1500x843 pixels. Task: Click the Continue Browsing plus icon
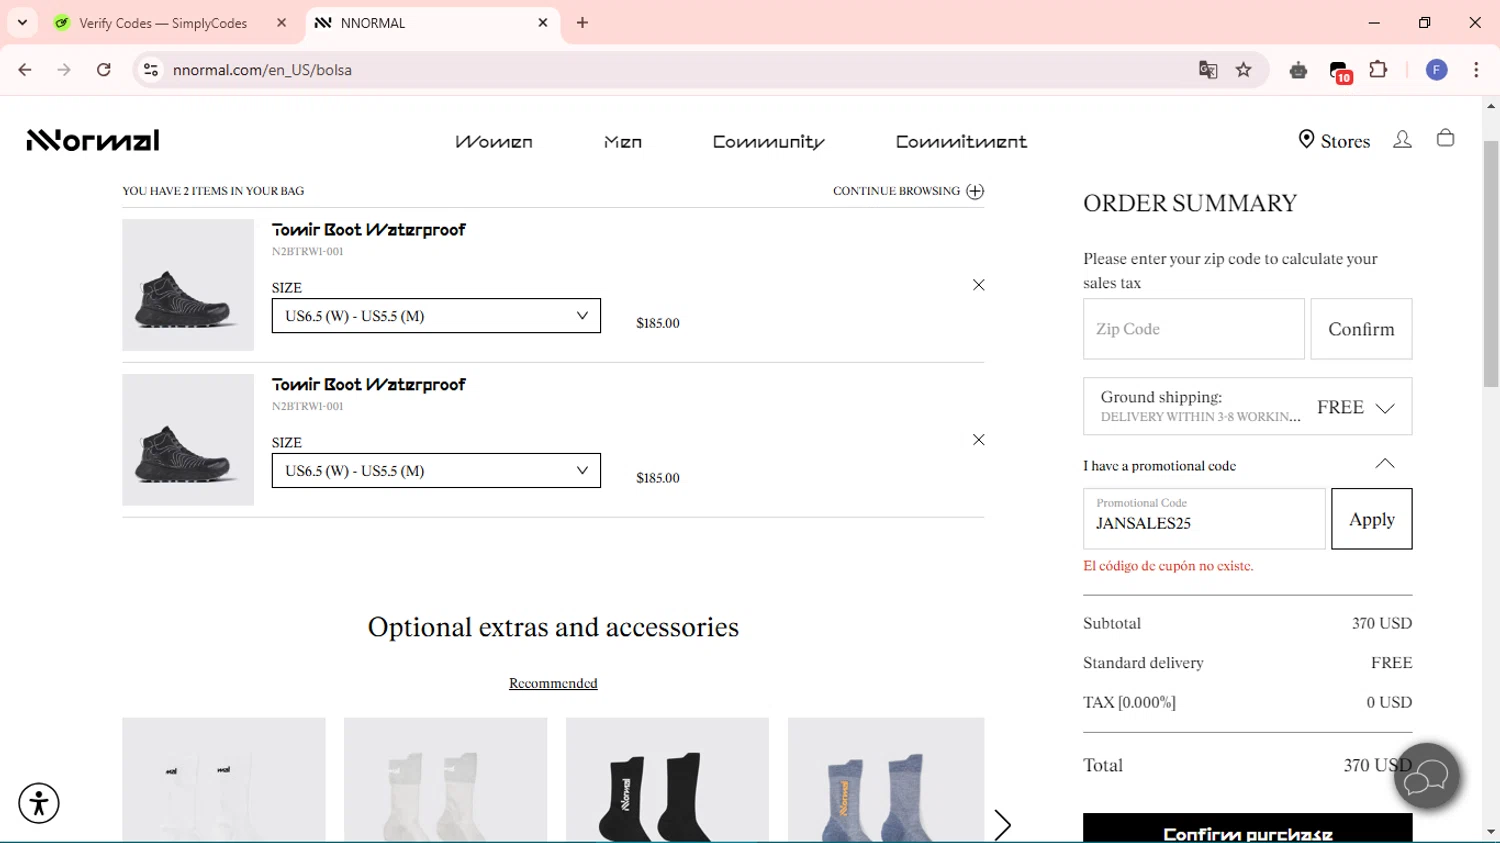(x=975, y=191)
